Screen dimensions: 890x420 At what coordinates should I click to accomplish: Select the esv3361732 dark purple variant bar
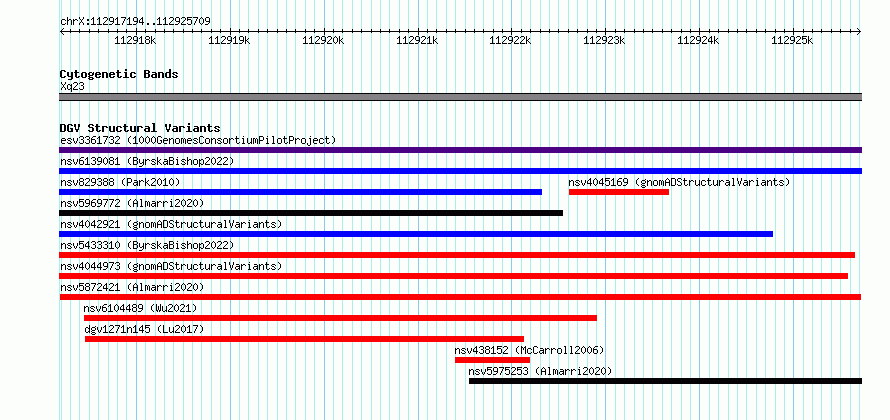tap(460, 150)
